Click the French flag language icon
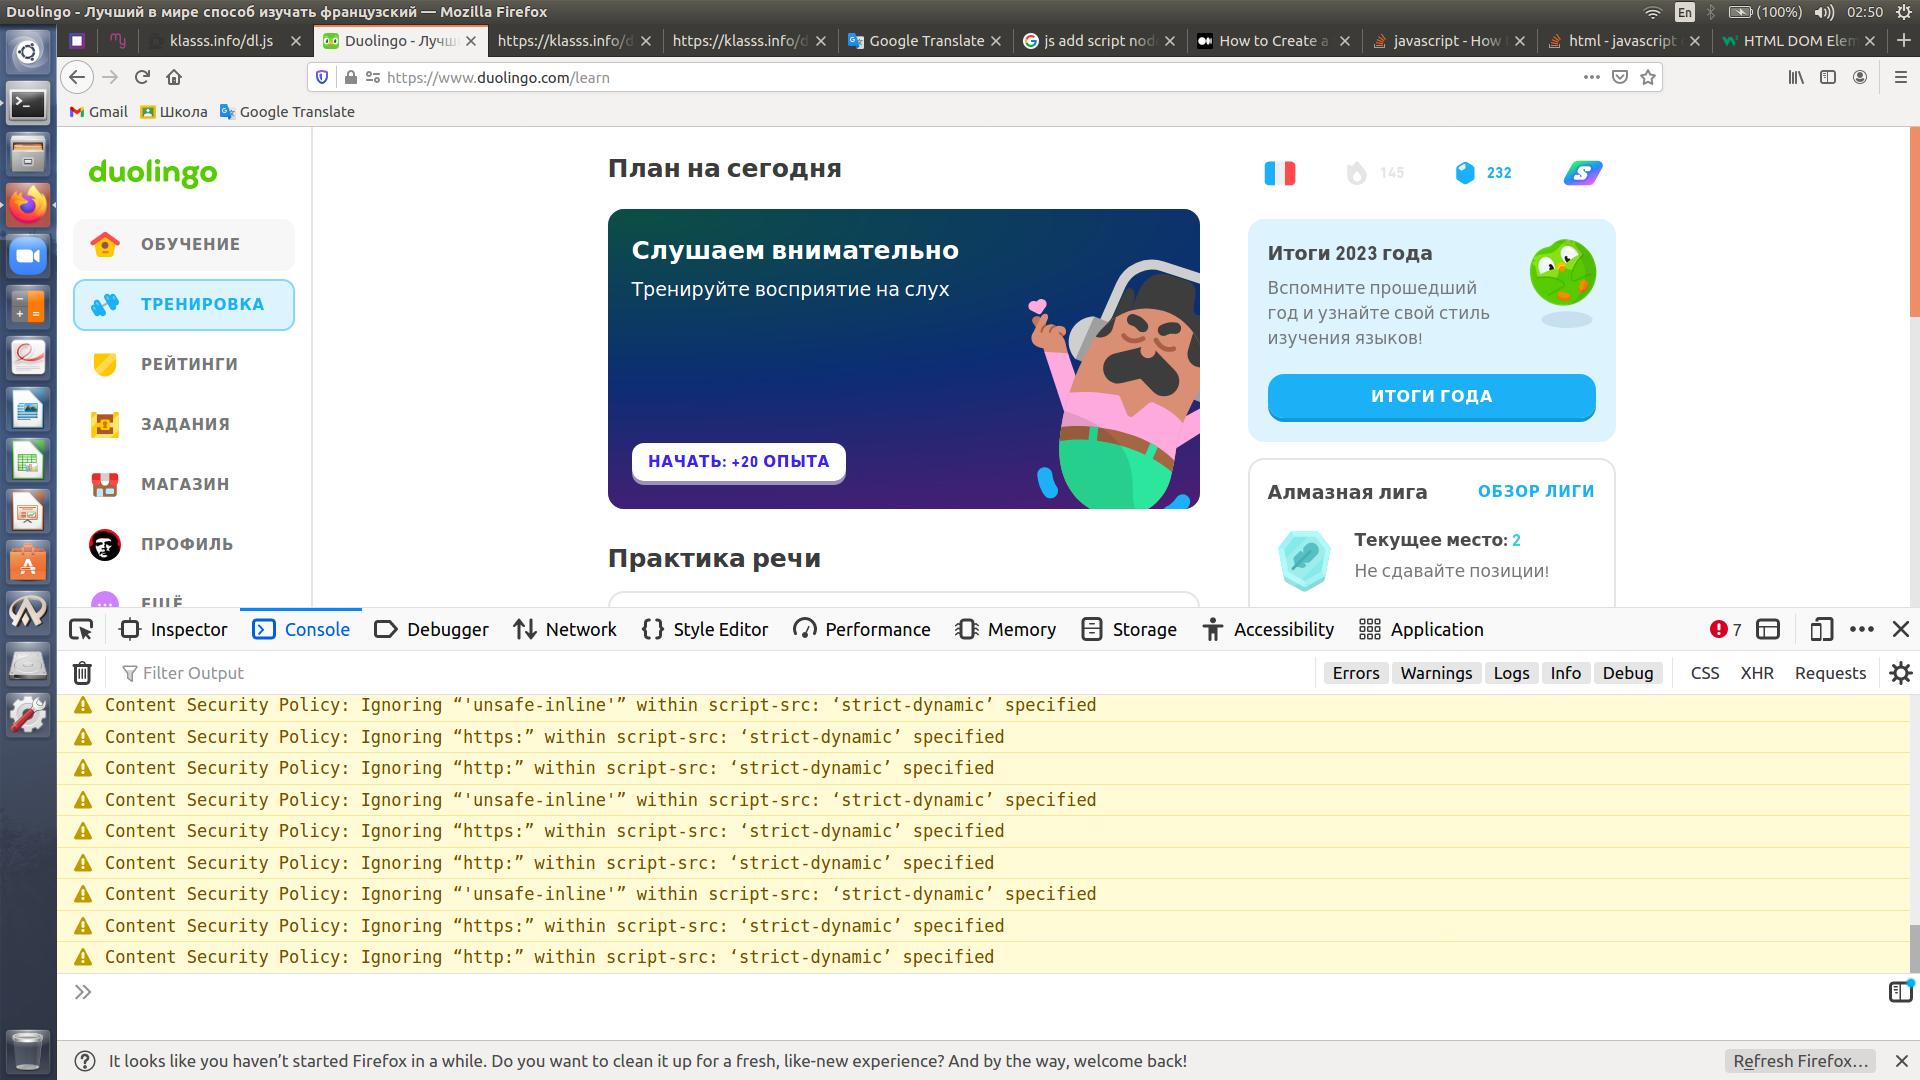 [1279, 173]
